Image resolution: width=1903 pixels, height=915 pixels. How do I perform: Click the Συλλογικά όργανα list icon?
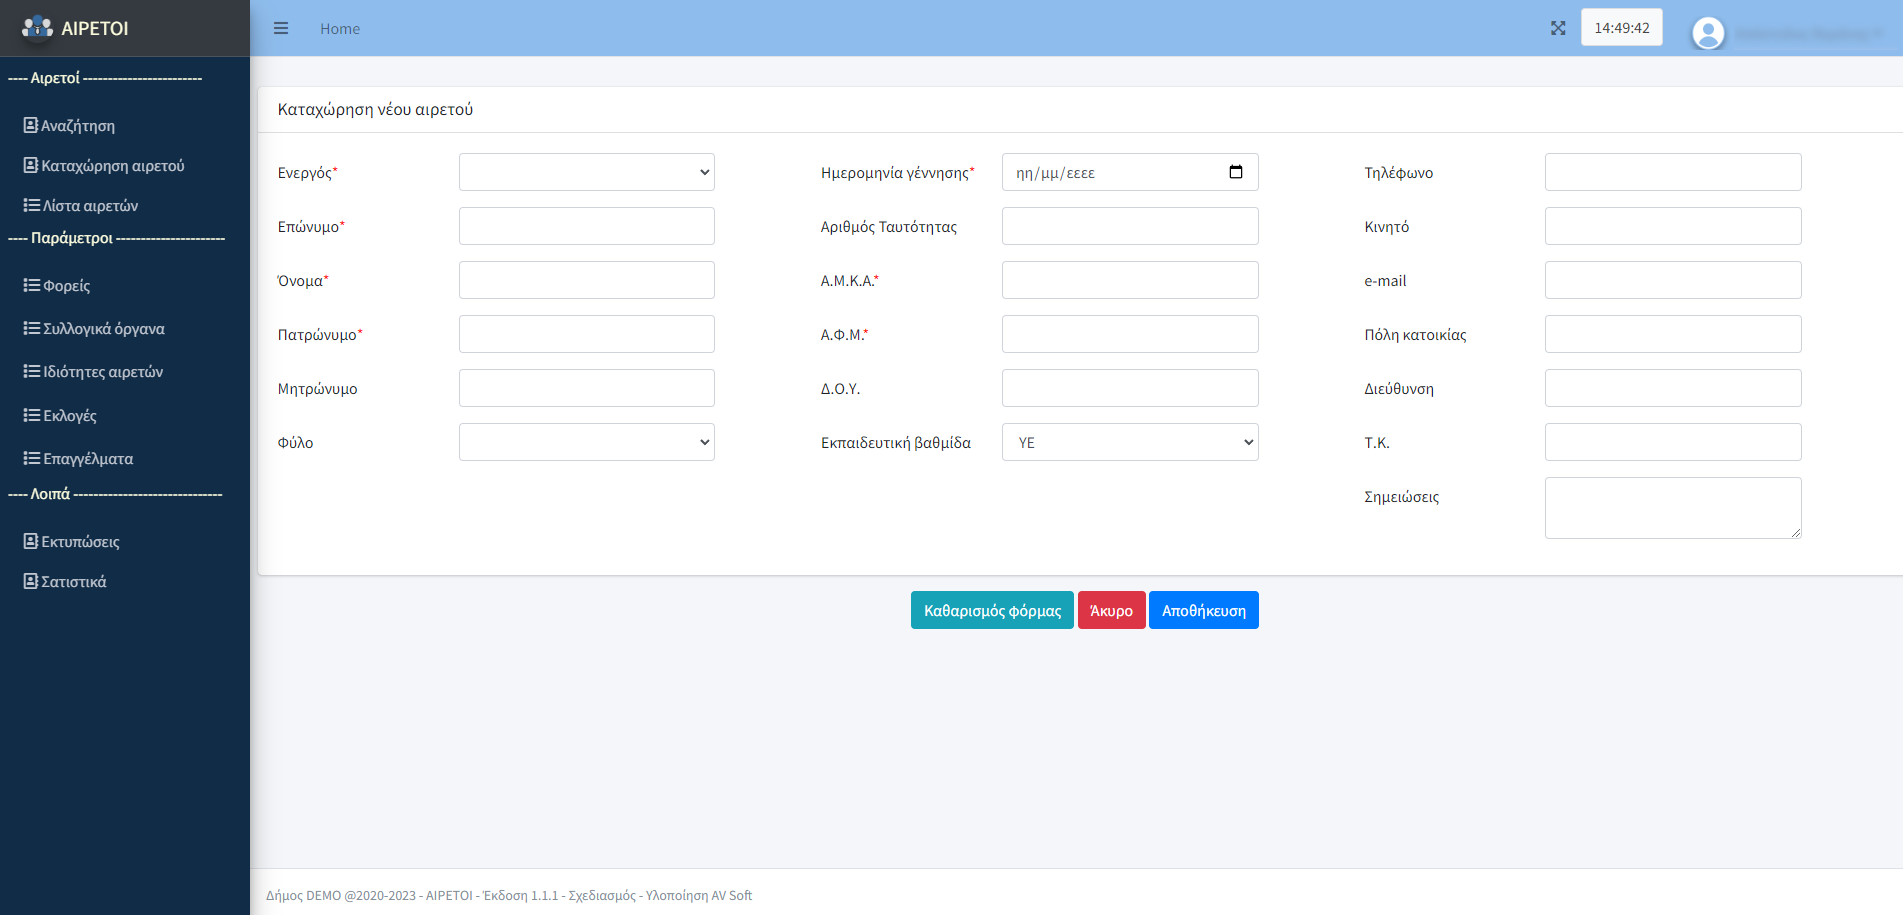32,328
